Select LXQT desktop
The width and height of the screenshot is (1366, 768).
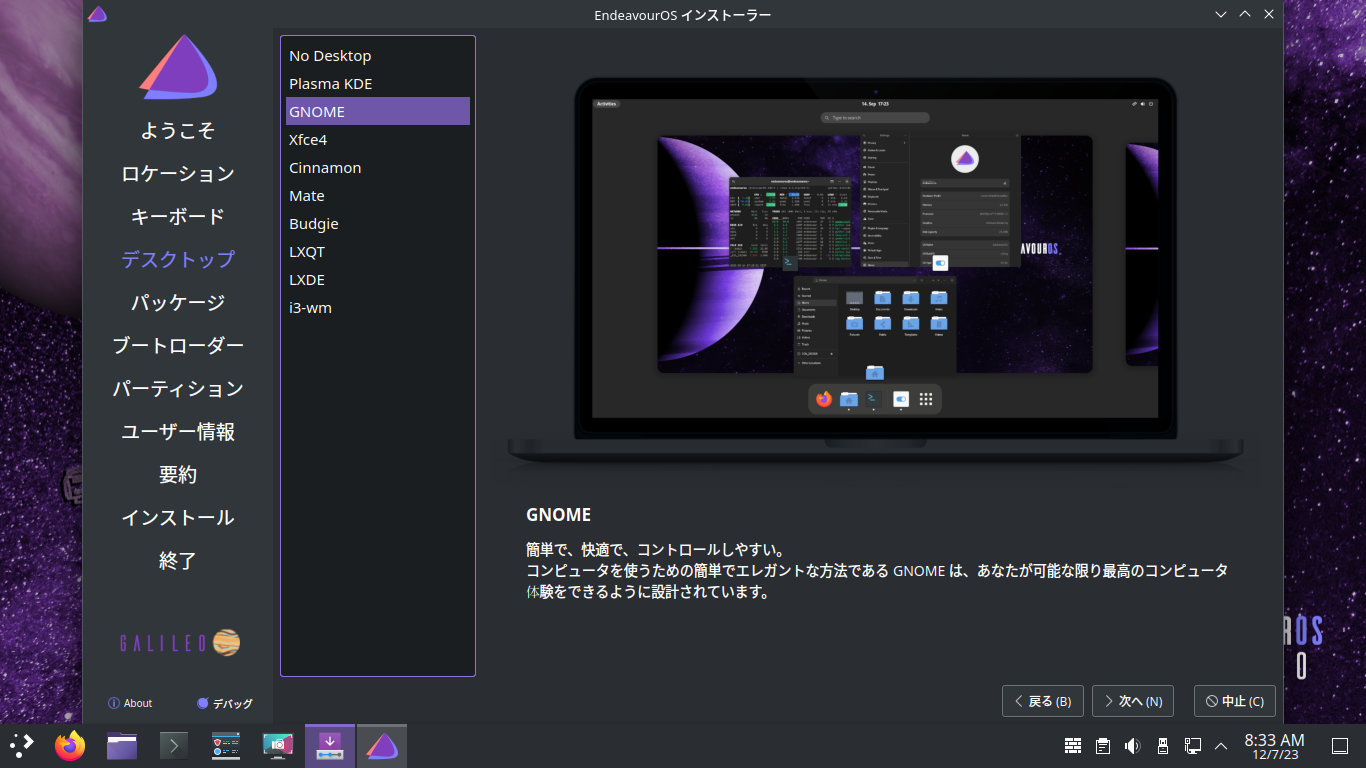[x=378, y=252]
